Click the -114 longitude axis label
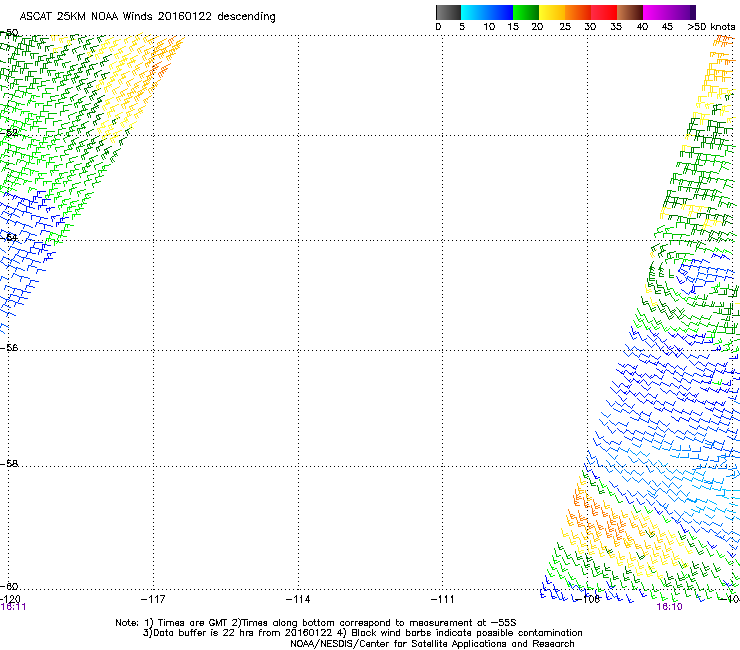Viewport: 740px width, 650px height. coord(298,599)
